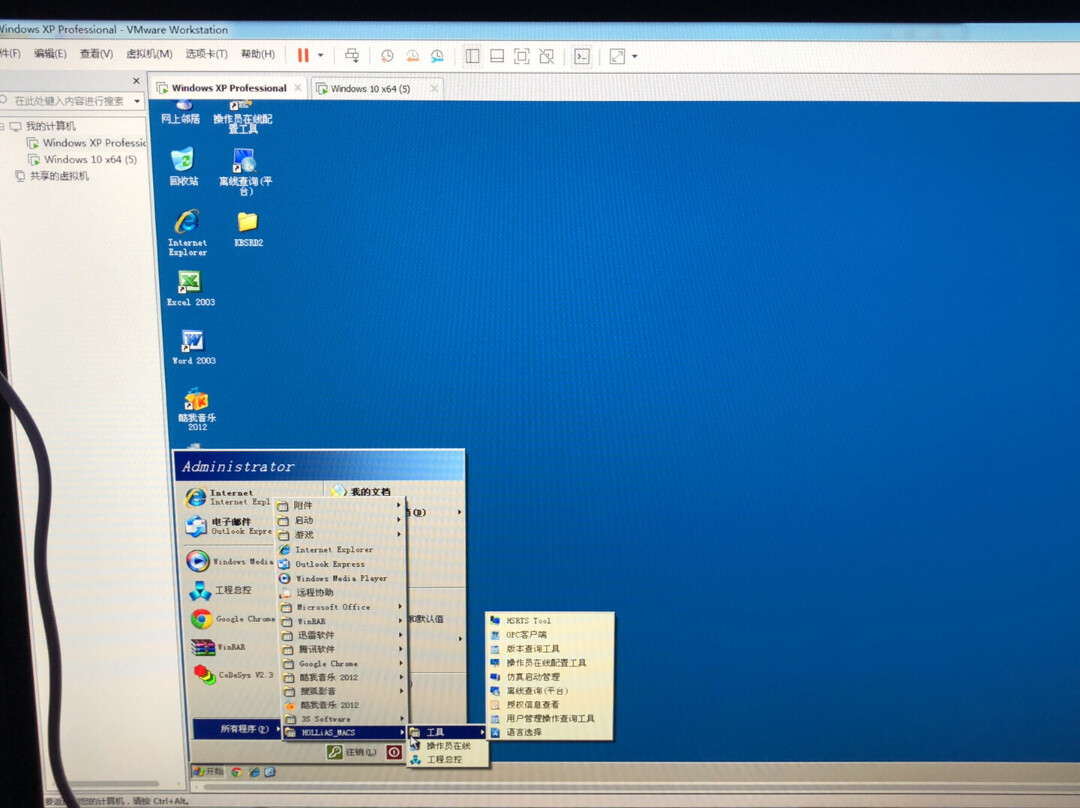Open the 查看(V) menu
The image size is (1080, 808).
click(96, 54)
